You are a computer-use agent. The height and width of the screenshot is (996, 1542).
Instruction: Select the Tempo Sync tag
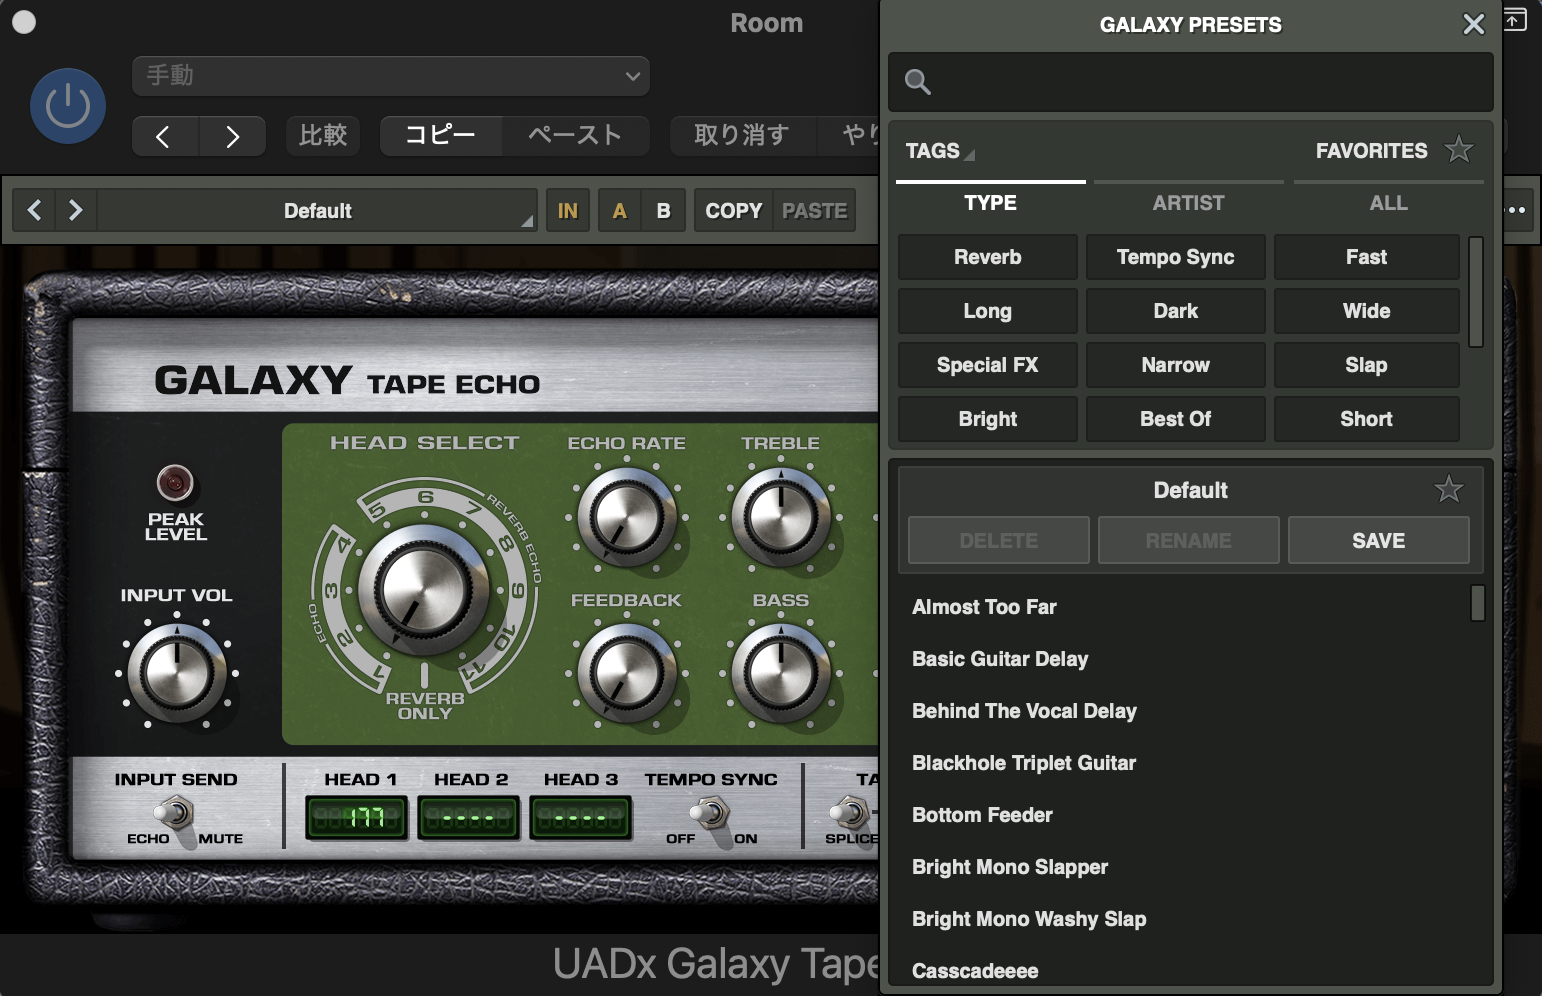point(1176,257)
